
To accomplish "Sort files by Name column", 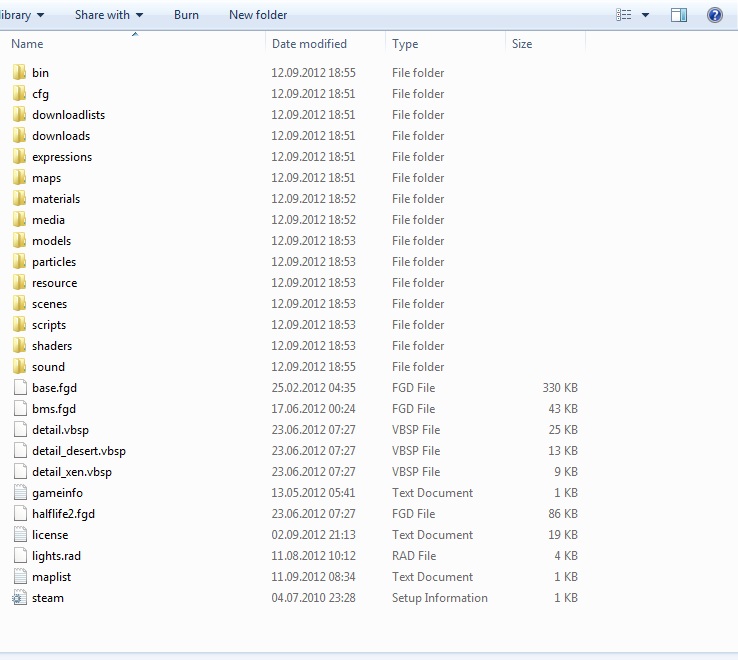I will (28, 44).
